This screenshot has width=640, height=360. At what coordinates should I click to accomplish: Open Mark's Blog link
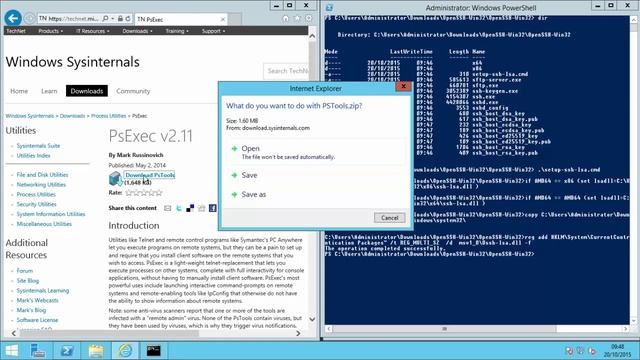tap(31, 310)
